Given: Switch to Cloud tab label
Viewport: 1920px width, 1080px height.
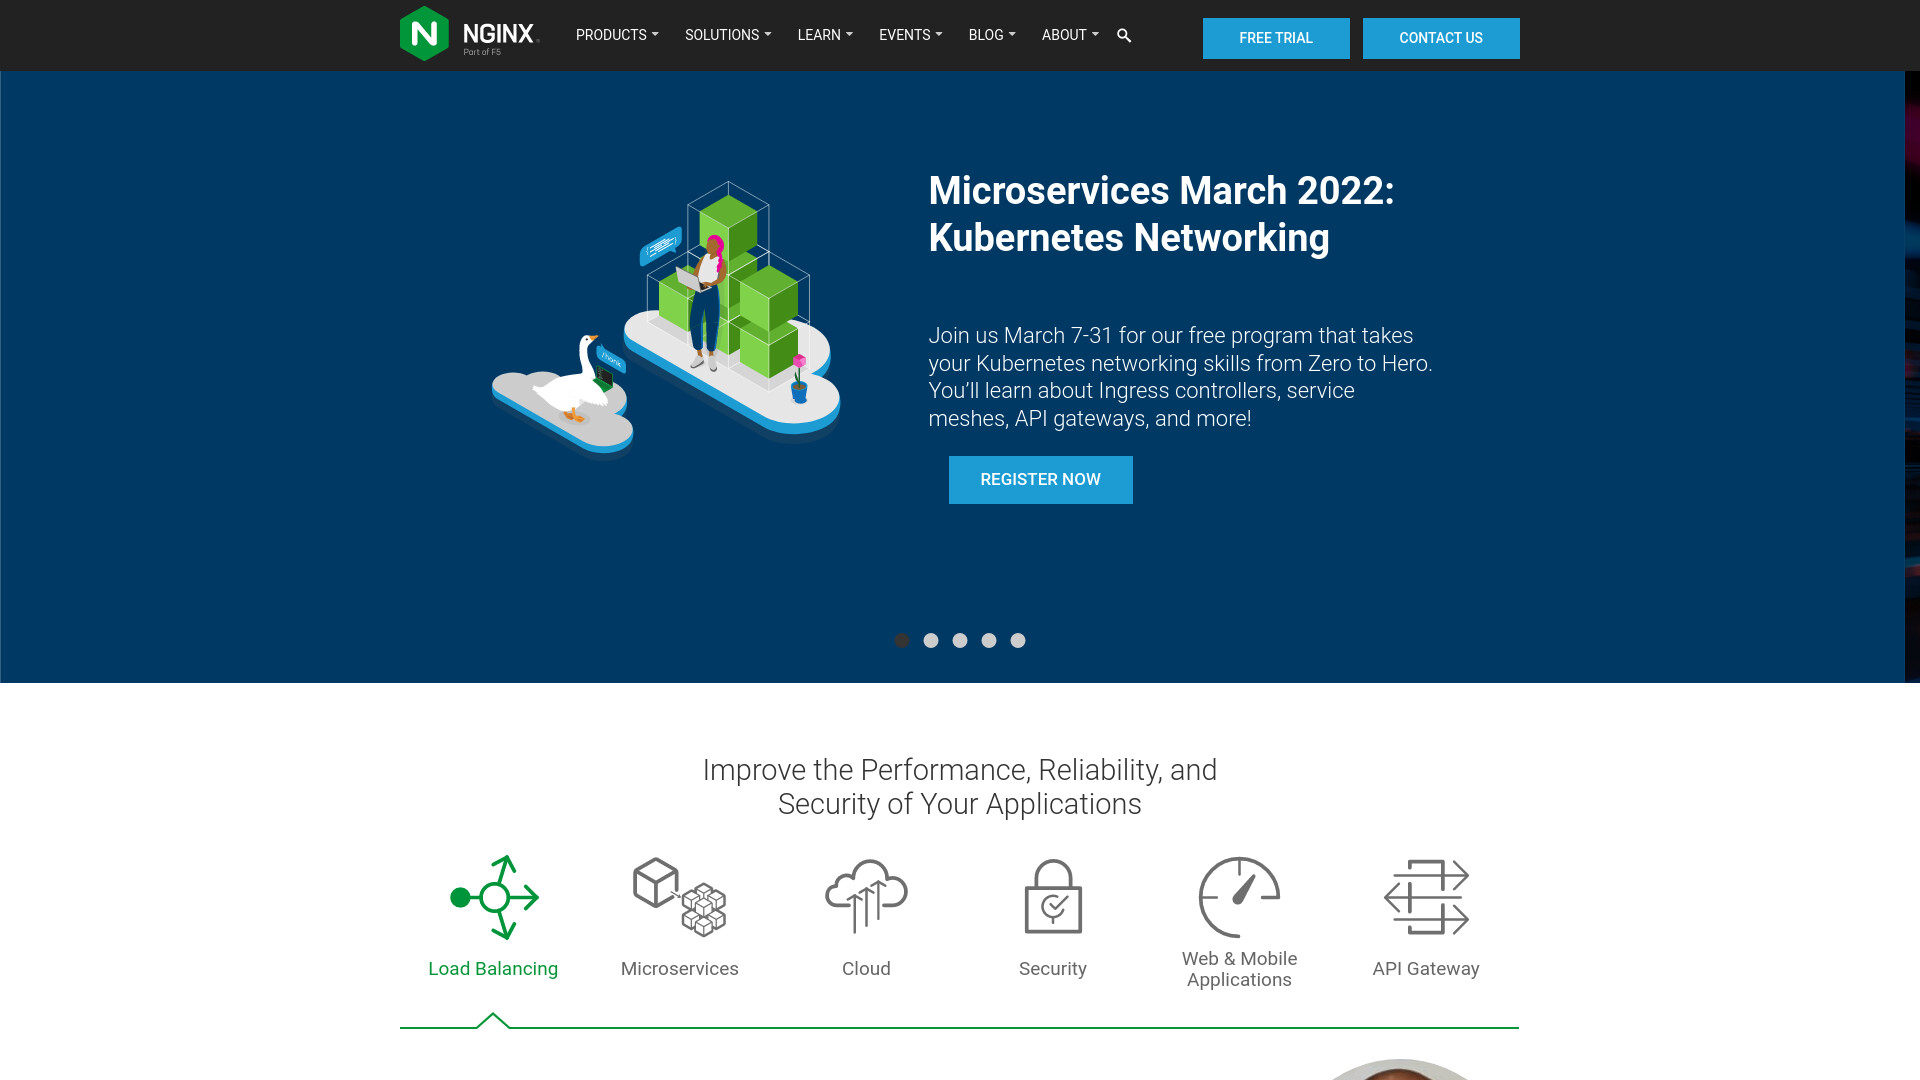Looking at the screenshot, I should tap(866, 969).
